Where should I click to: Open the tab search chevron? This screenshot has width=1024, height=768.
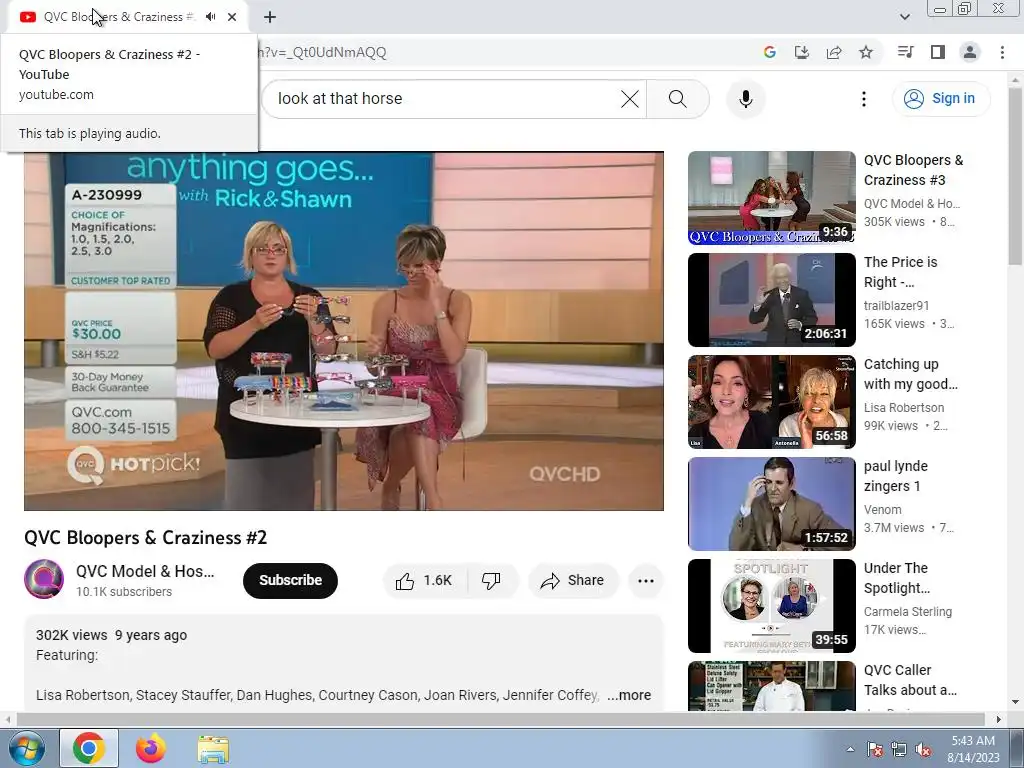point(904,17)
